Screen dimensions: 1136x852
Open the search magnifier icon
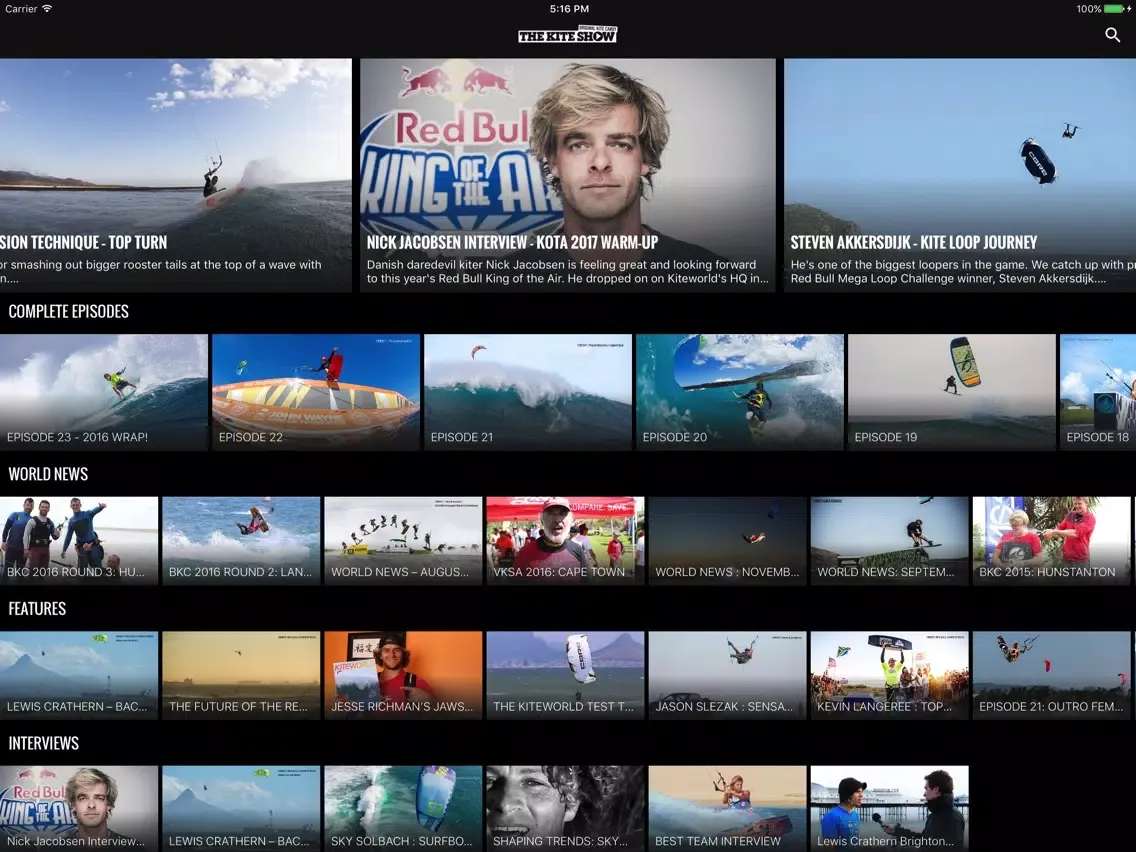click(1112, 35)
